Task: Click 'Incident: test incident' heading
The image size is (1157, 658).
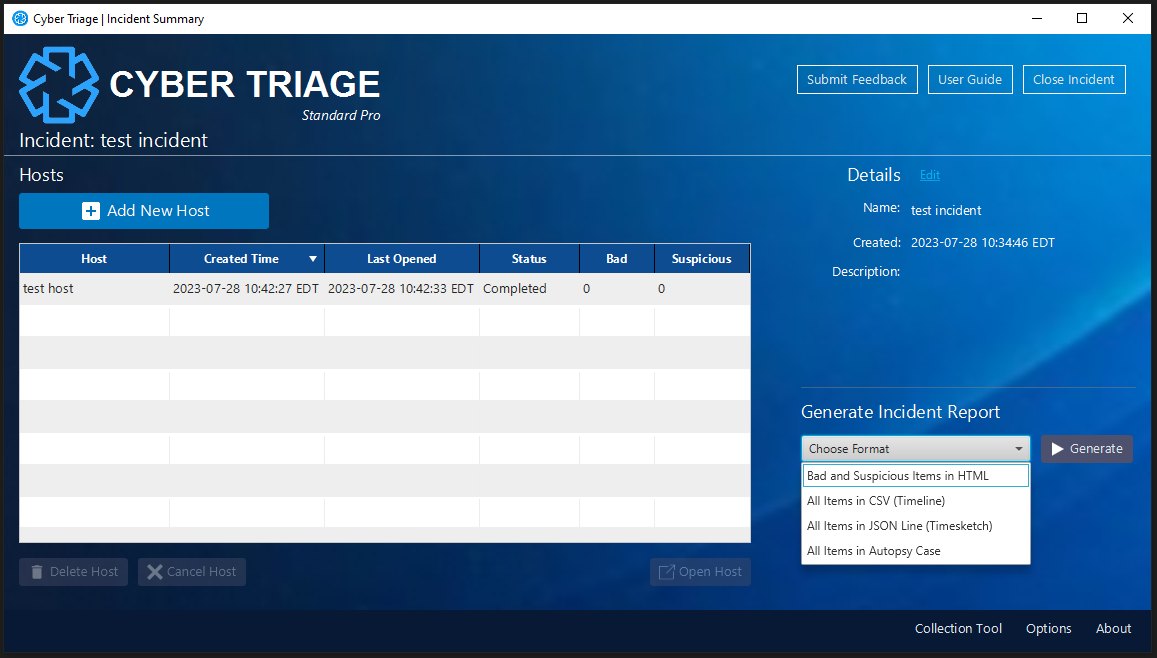Action: [114, 140]
